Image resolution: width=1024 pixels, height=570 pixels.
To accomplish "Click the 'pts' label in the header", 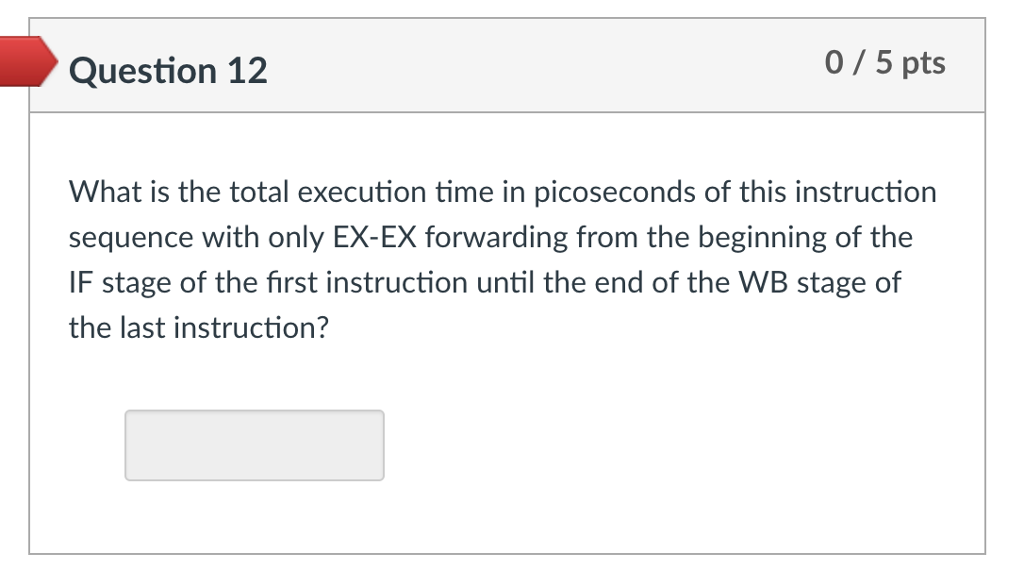I will pos(923,63).
